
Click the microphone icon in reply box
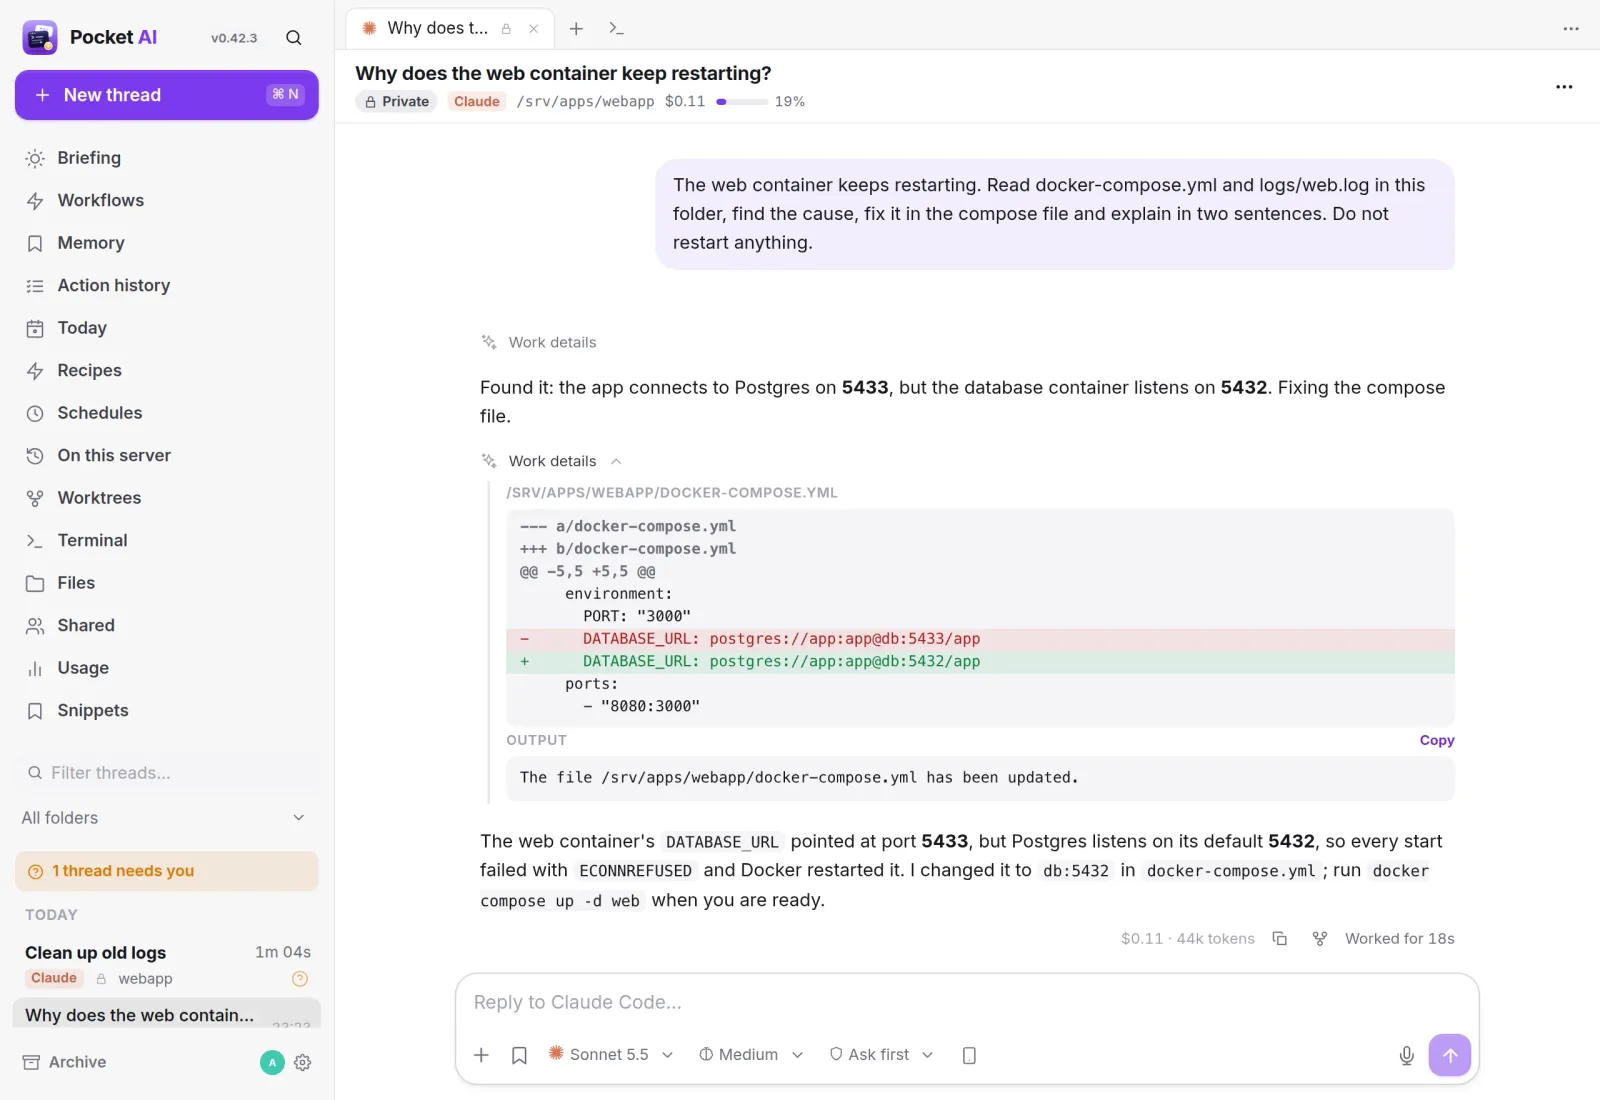(x=1406, y=1055)
